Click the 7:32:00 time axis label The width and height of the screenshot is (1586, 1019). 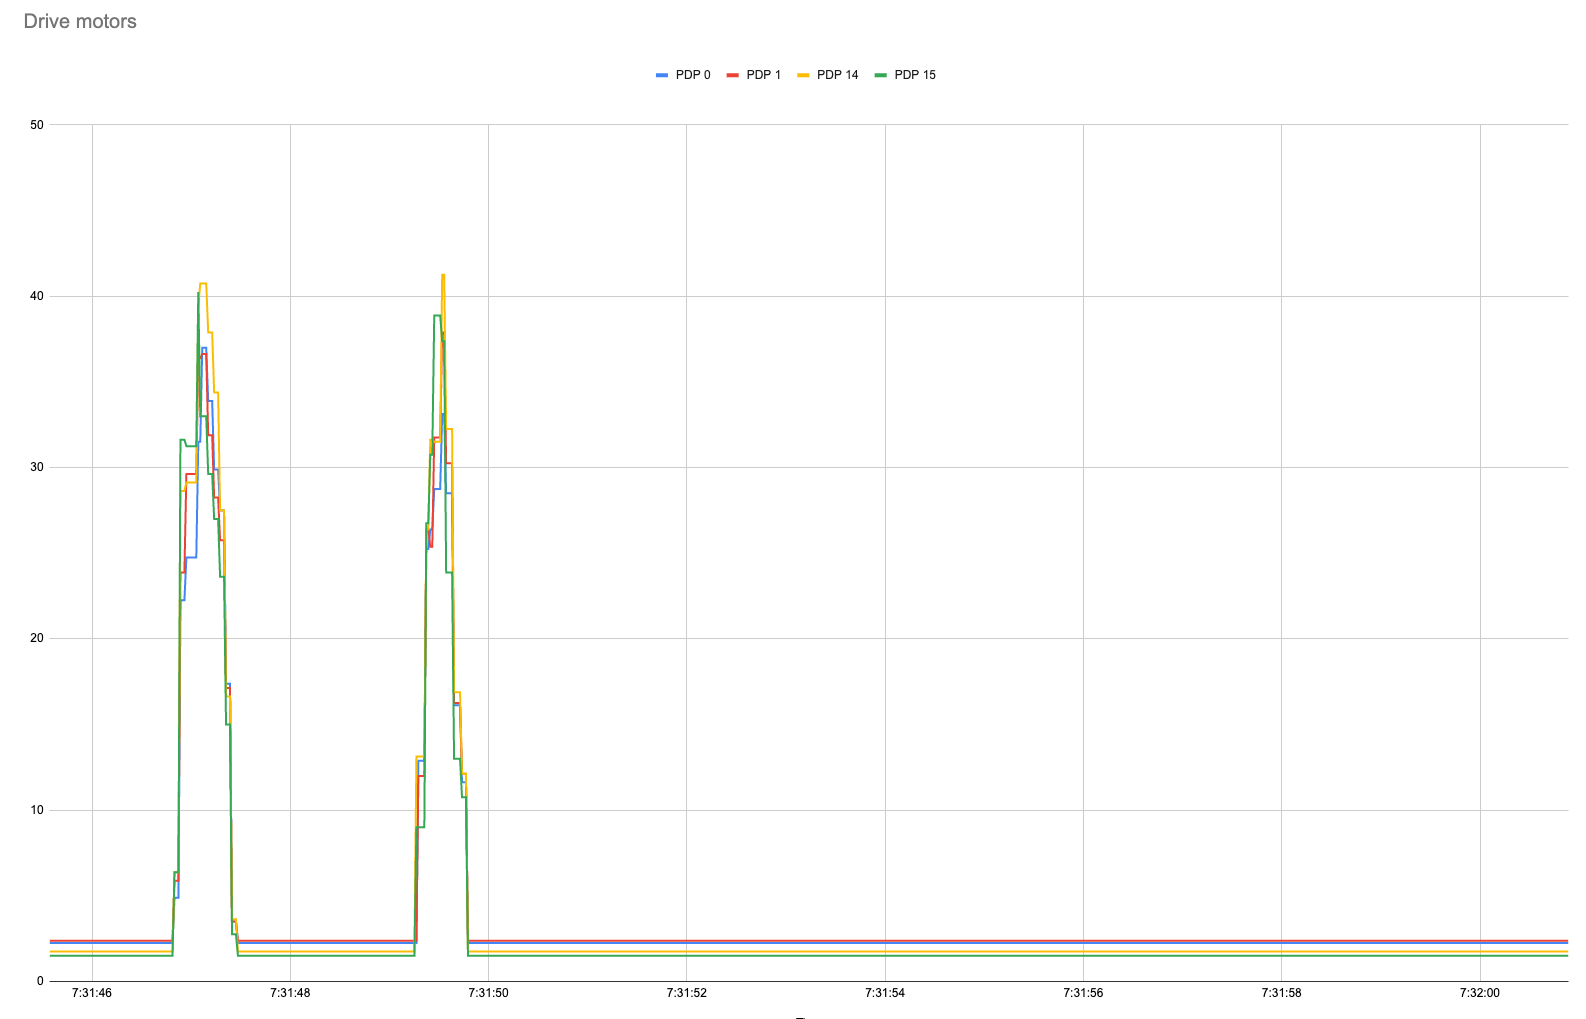(1480, 993)
